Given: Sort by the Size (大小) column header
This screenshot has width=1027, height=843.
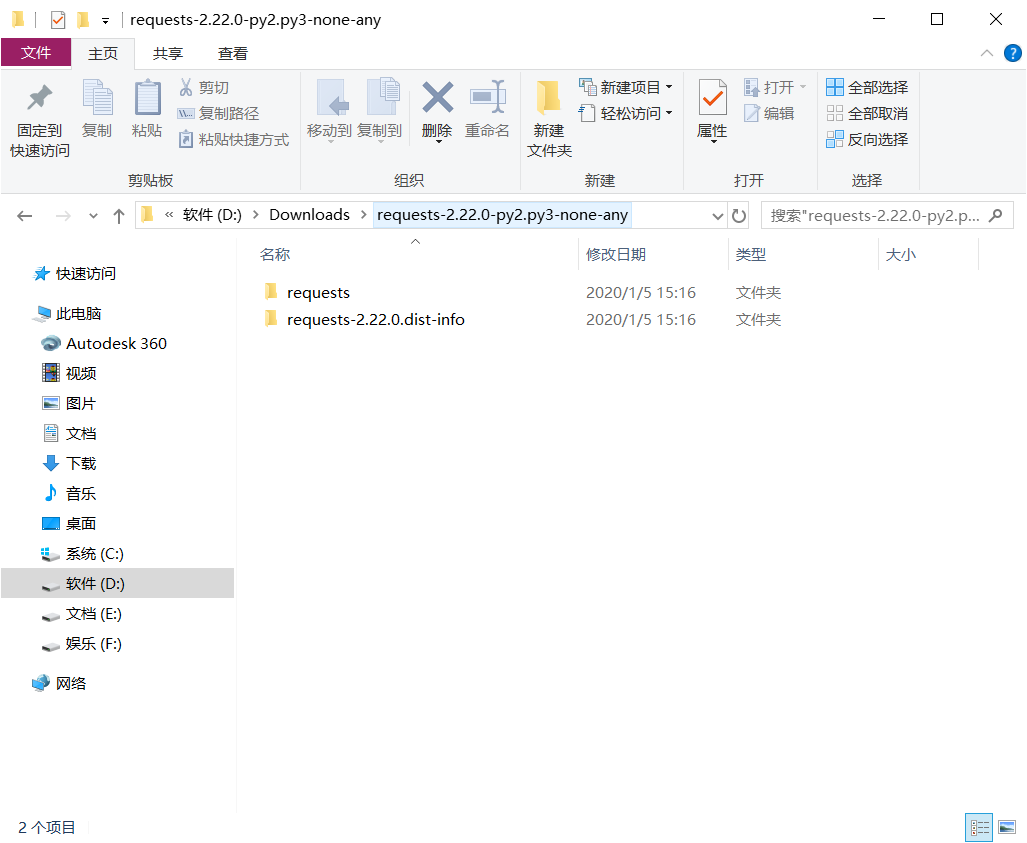Looking at the screenshot, I should coord(901,254).
